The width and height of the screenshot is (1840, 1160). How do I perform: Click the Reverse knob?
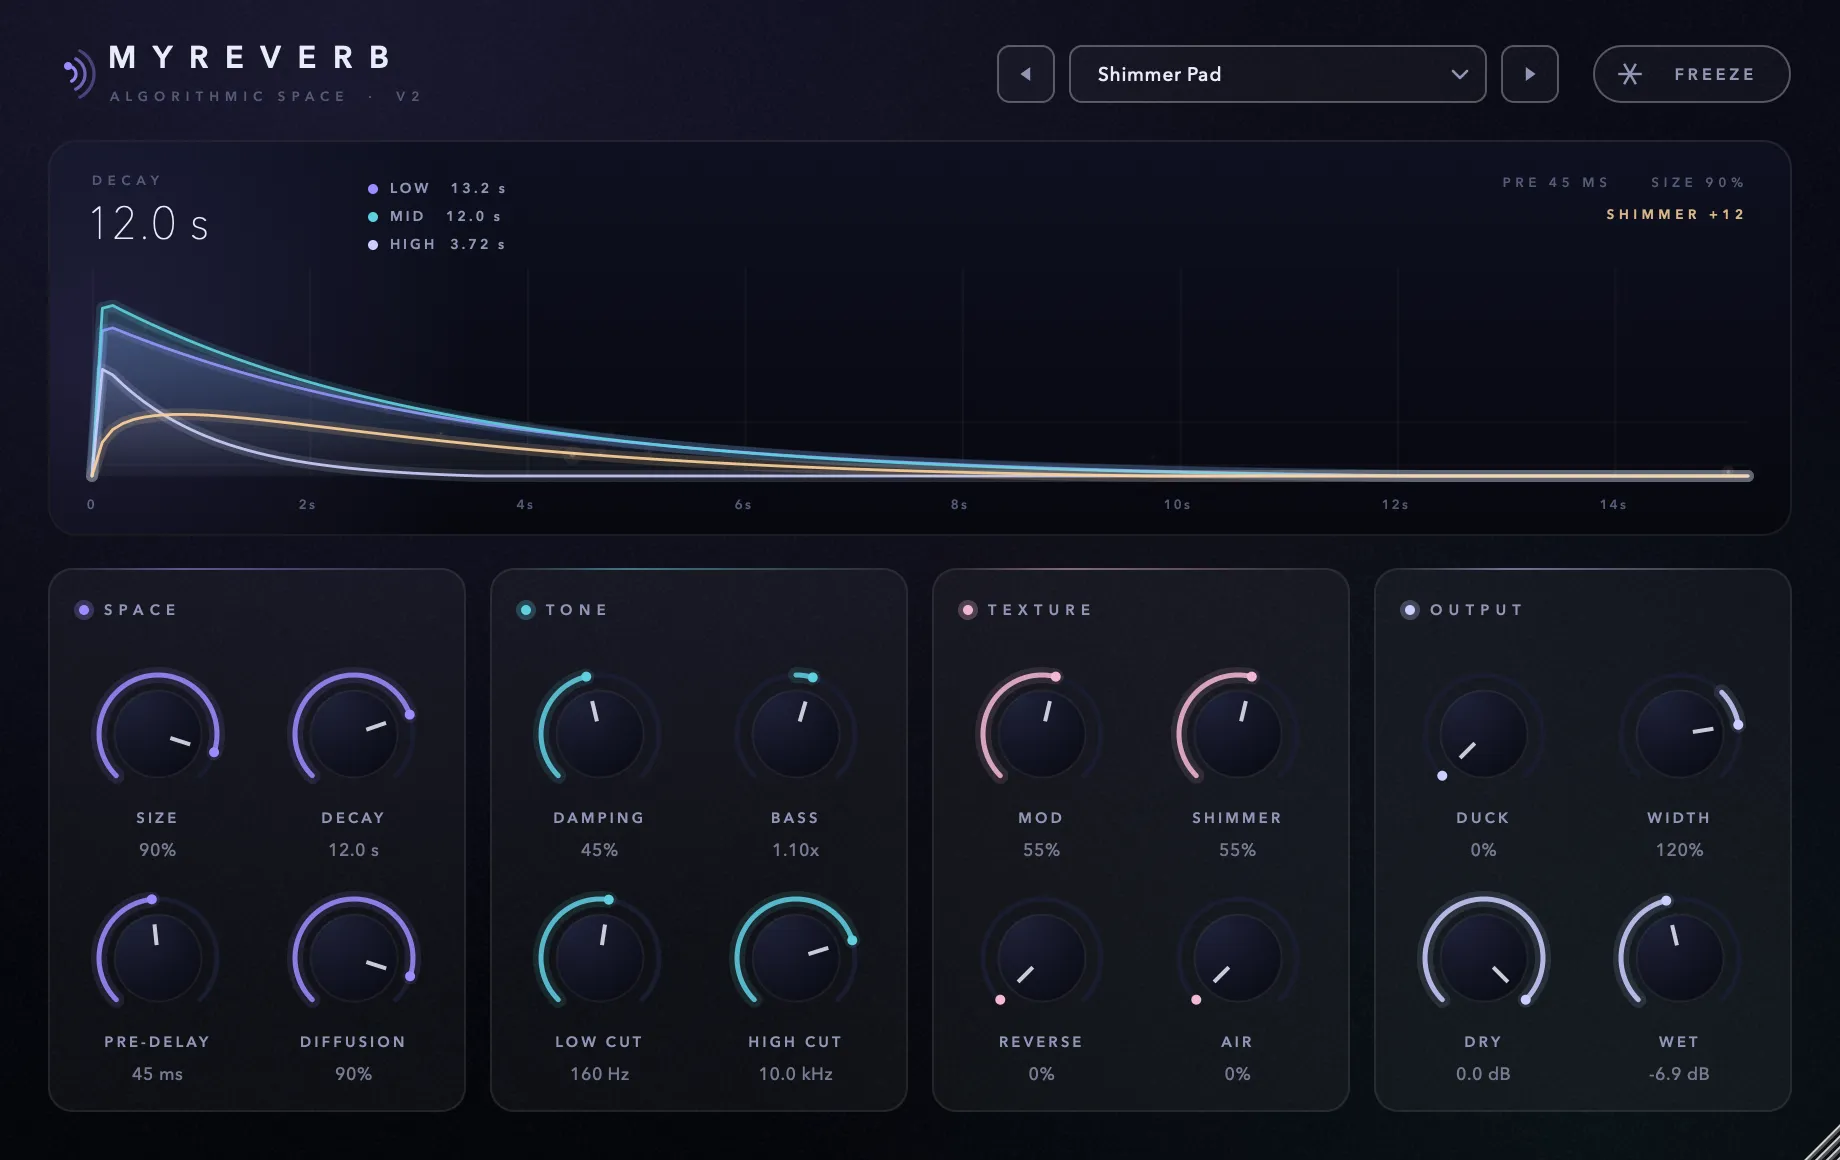click(1041, 957)
